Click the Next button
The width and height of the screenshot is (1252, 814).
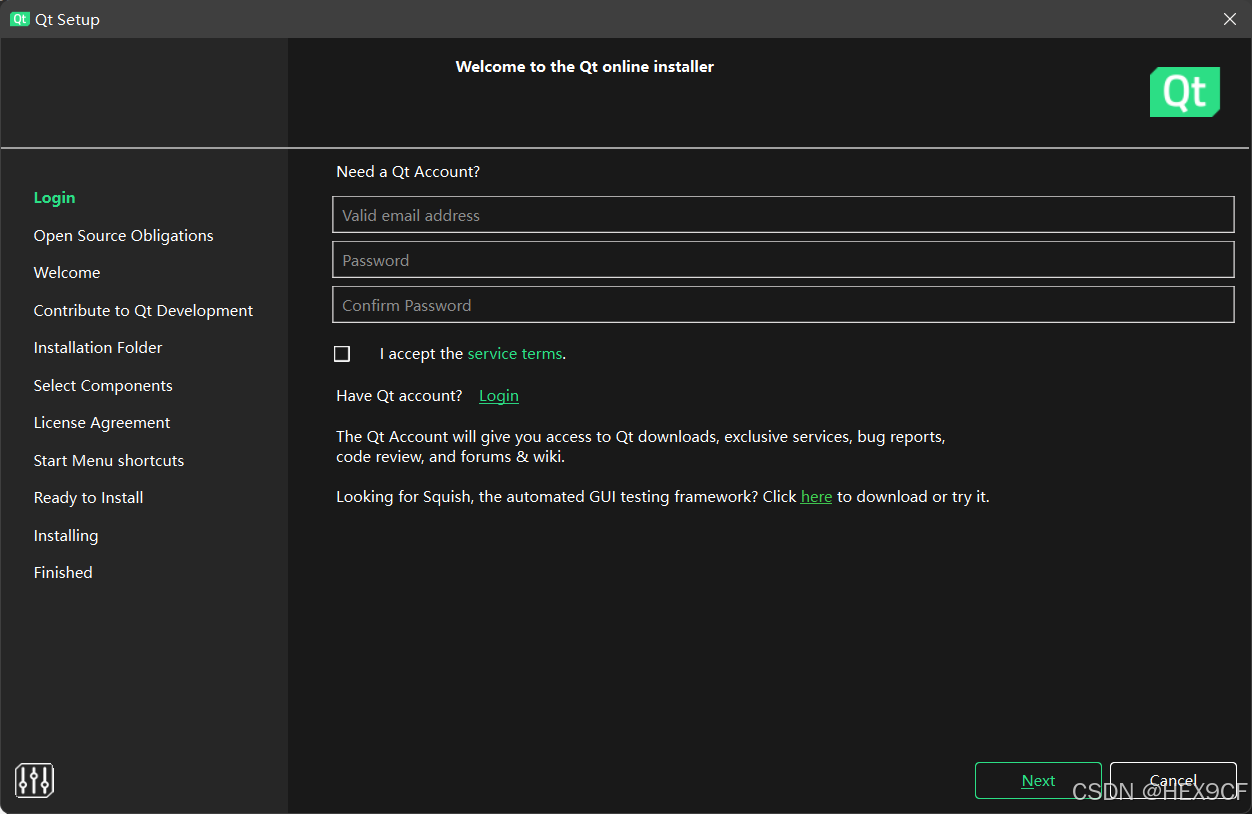point(1038,781)
